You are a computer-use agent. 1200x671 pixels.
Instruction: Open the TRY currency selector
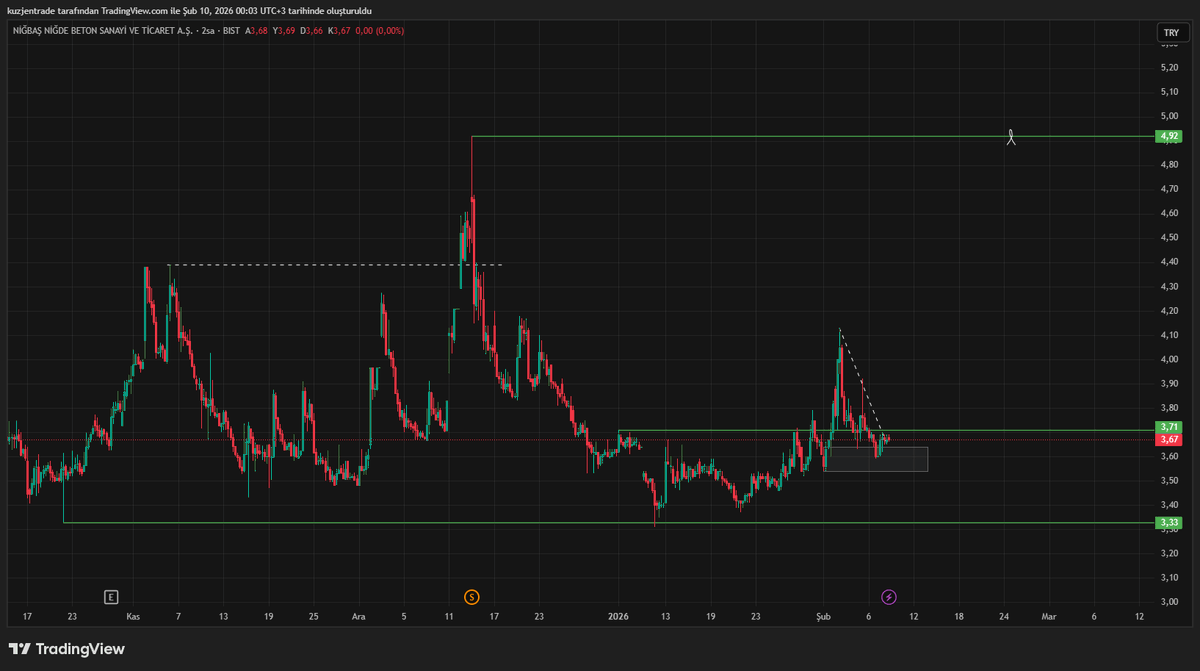pos(1170,33)
